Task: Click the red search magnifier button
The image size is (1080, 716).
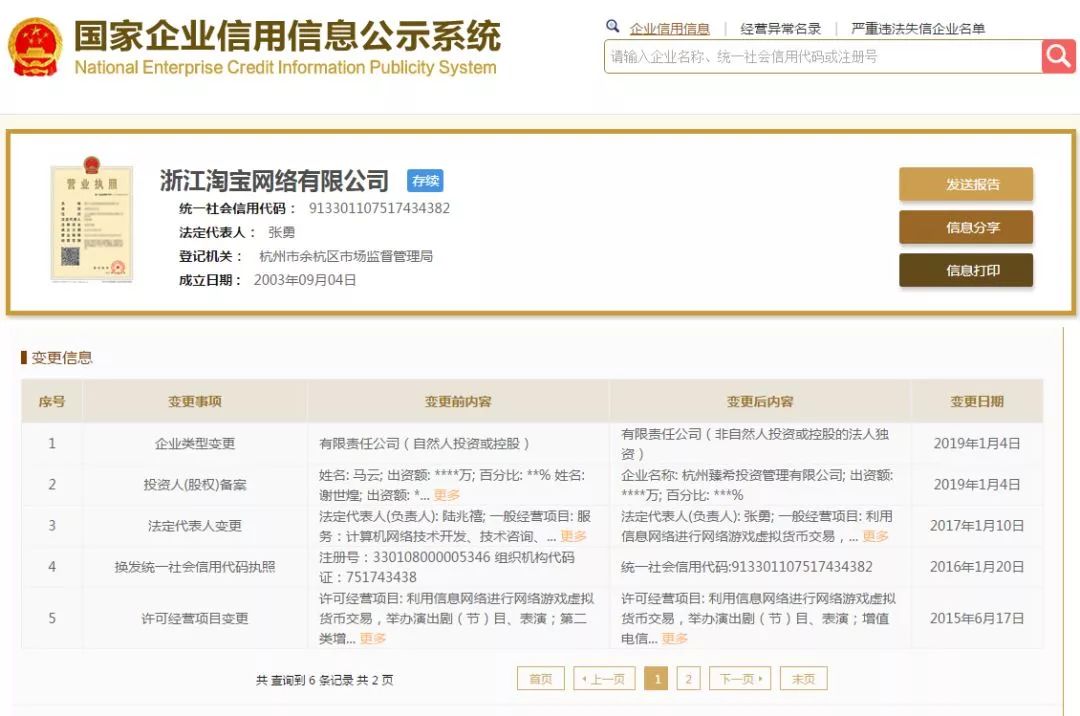Action: pos(1058,56)
